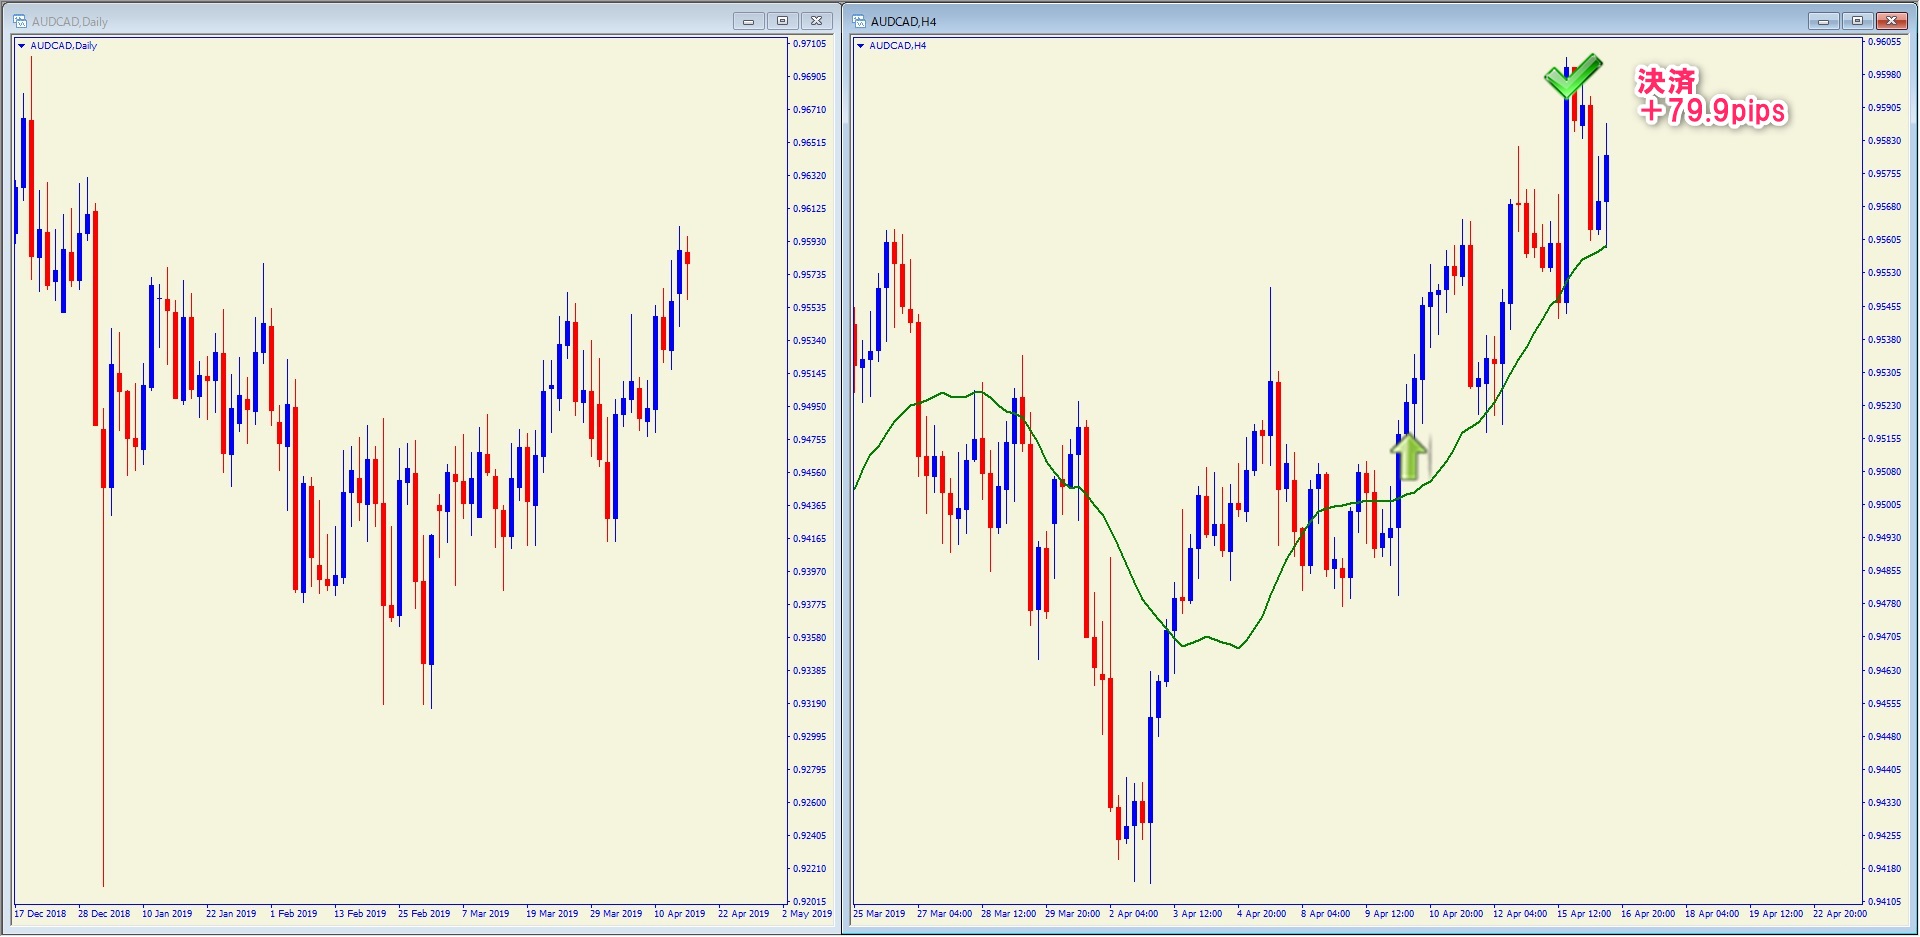Click the 0.95930 price level on Daily scale
This screenshot has width=1920, height=937.
click(810, 242)
